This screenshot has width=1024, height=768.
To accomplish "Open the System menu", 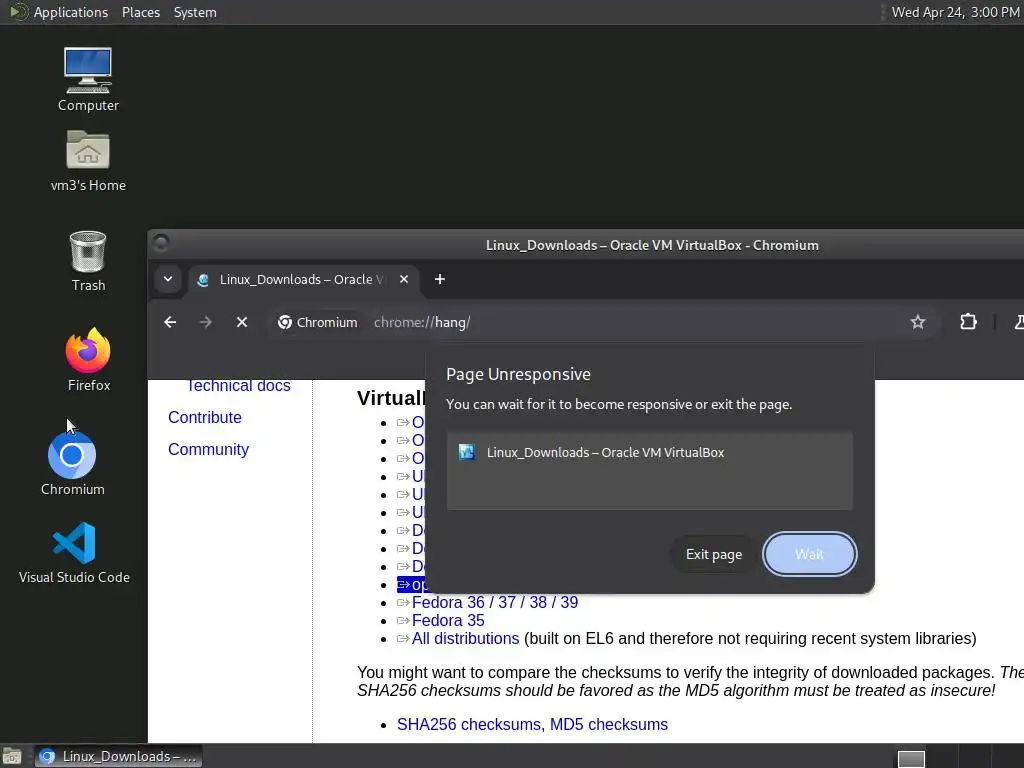I will (x=195, y=12).
